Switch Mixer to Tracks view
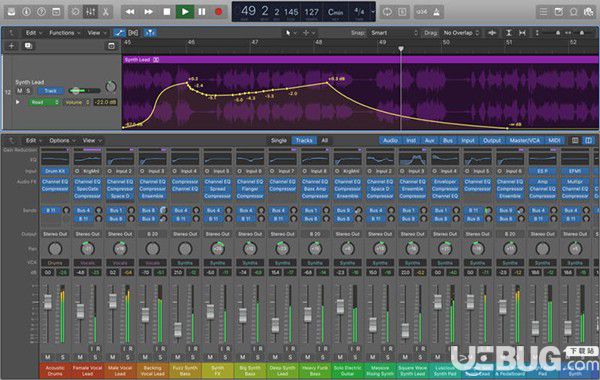This screenshot has height=380, width=600. point(304,140)
